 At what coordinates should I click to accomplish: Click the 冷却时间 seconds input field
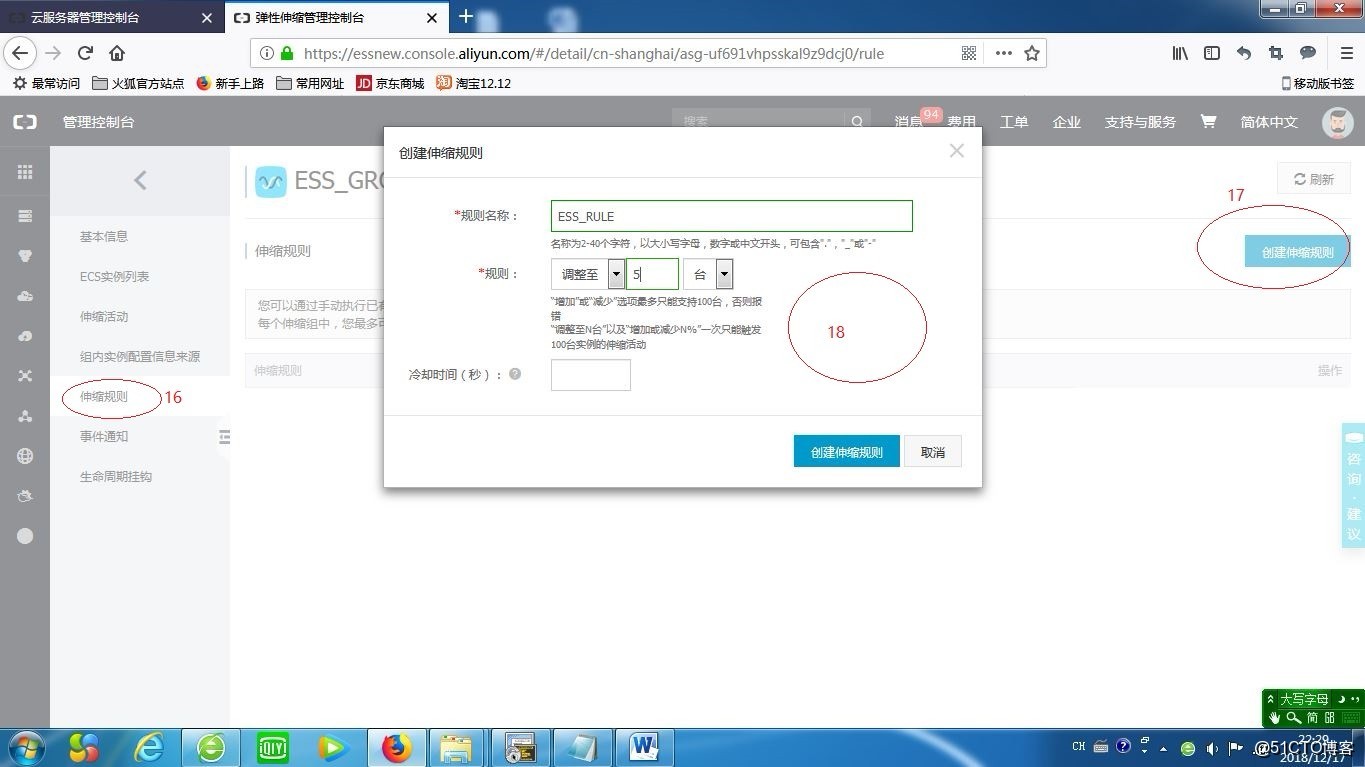(x=591, y=375)
